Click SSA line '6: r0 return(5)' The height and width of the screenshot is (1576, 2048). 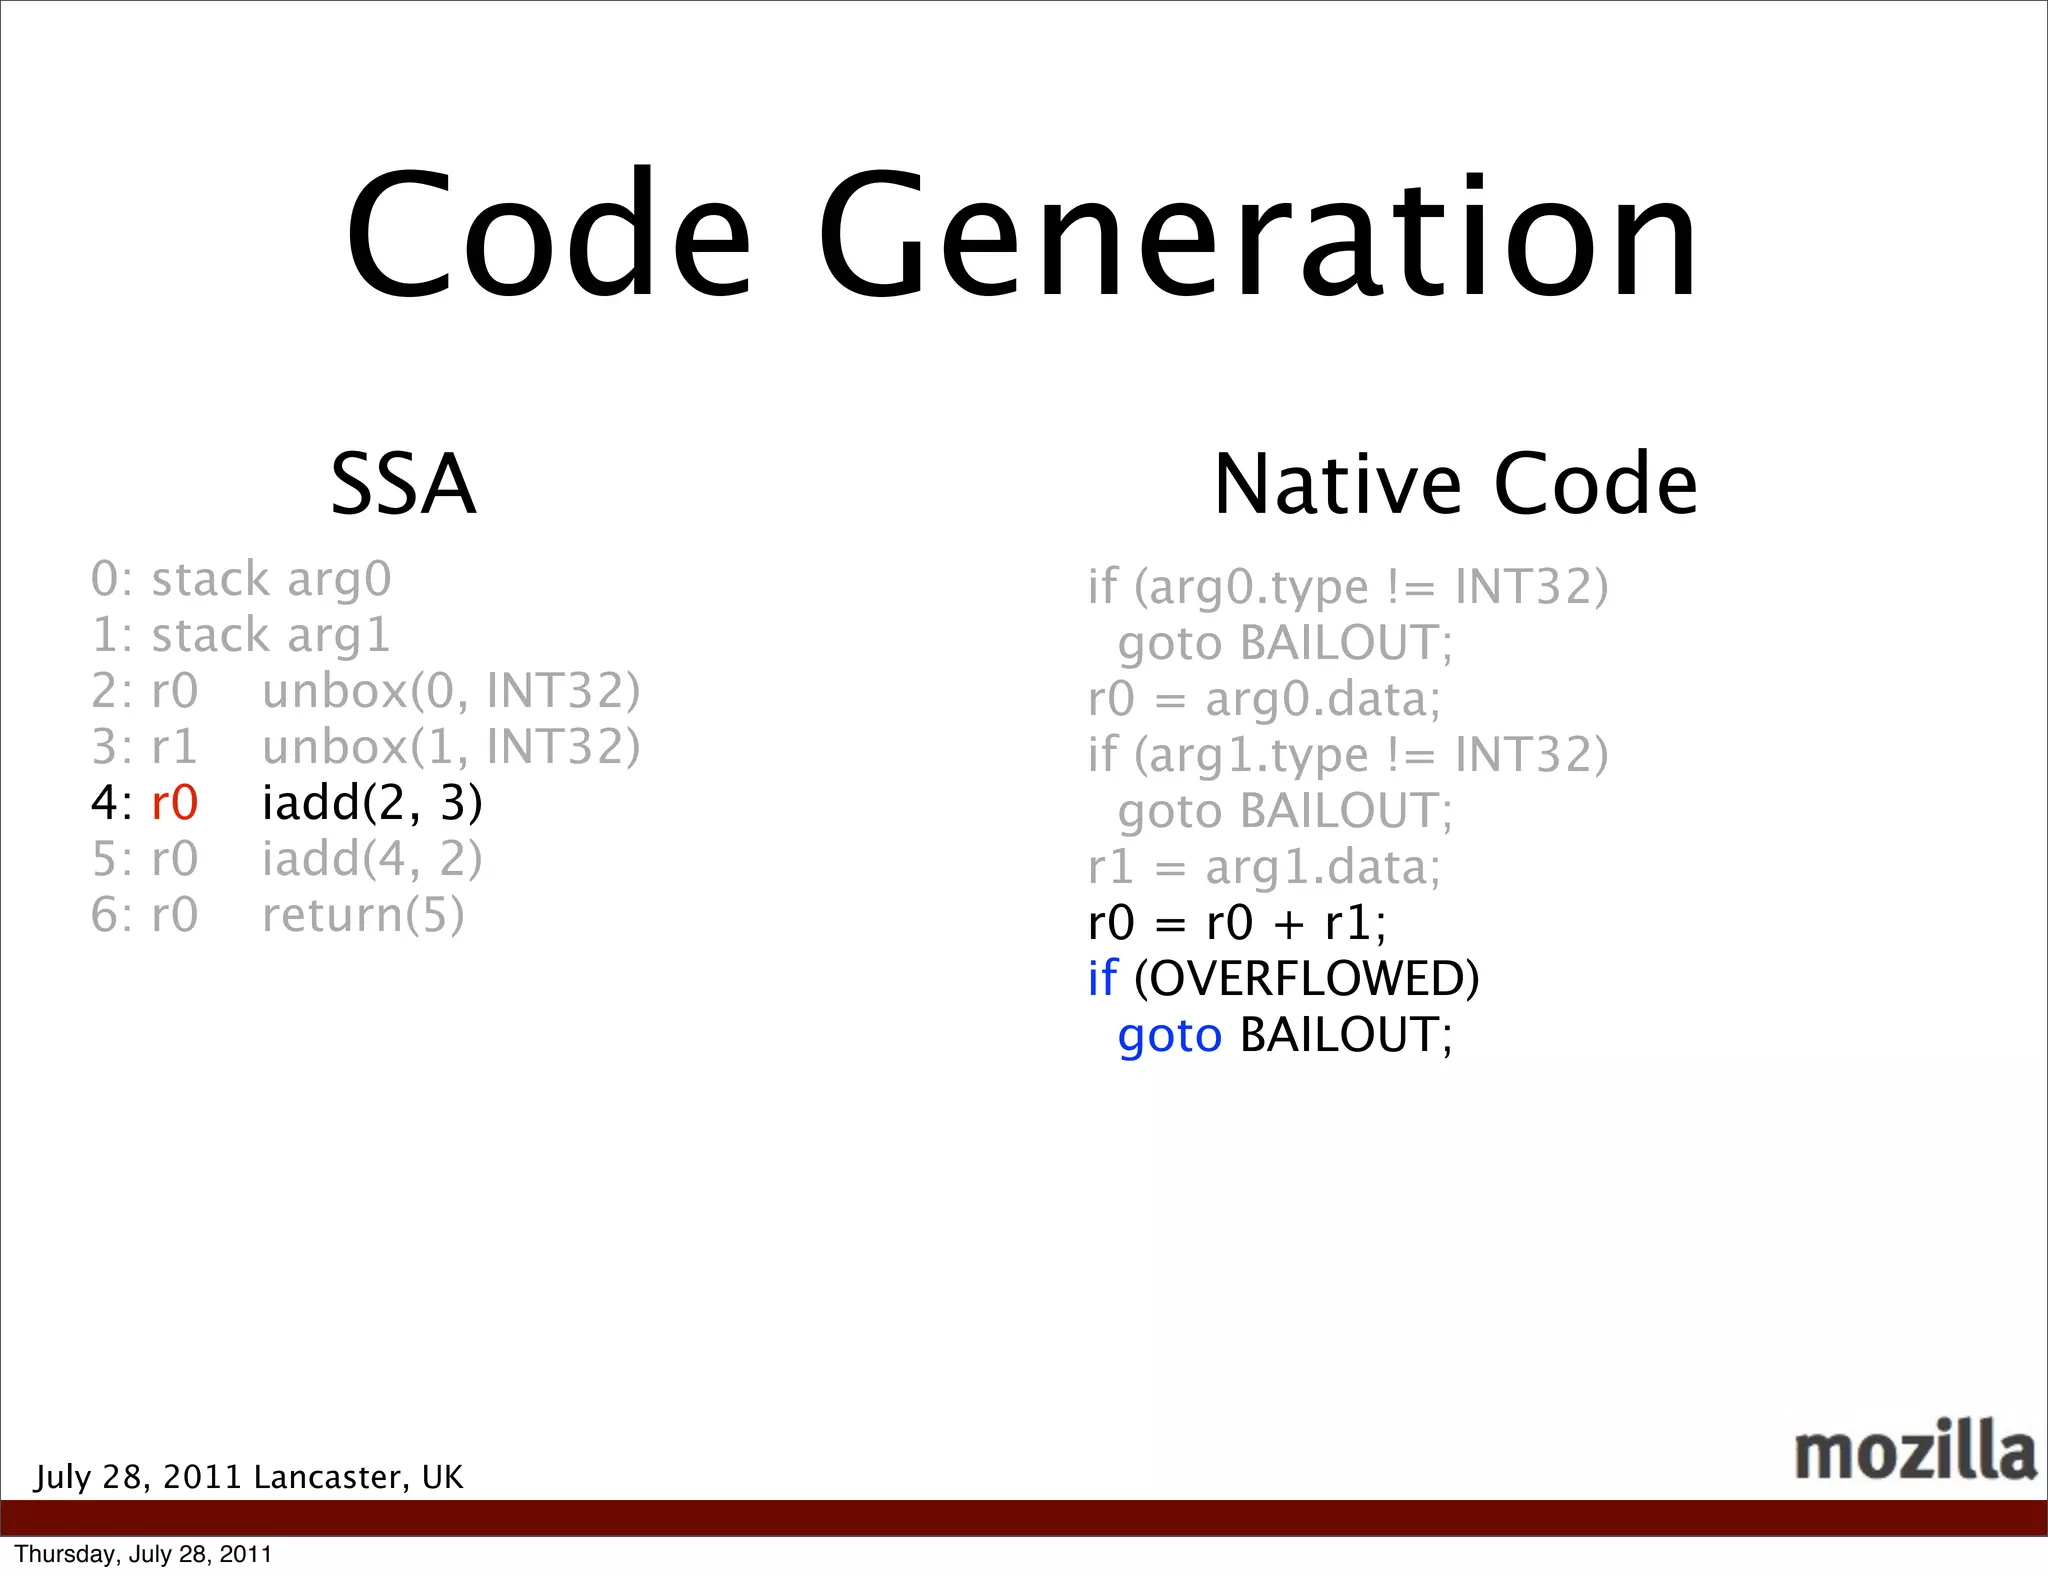tap(278, 915)
